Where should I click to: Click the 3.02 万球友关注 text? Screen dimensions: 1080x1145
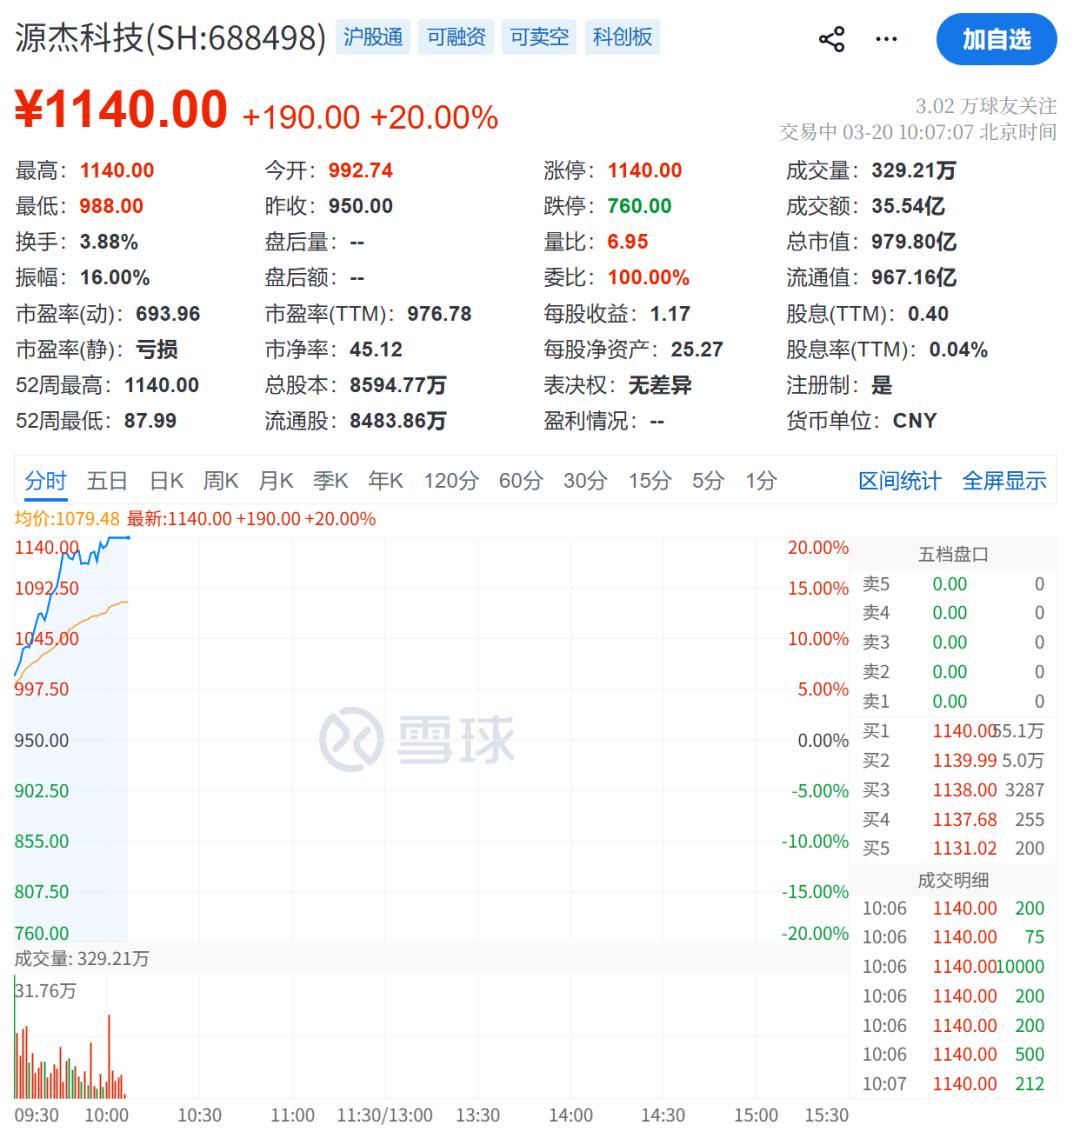click(986, 106)
